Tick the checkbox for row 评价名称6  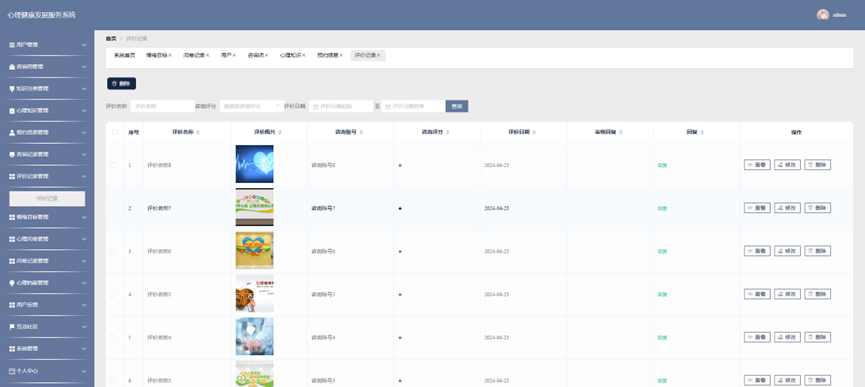click(x=112, y=251)
